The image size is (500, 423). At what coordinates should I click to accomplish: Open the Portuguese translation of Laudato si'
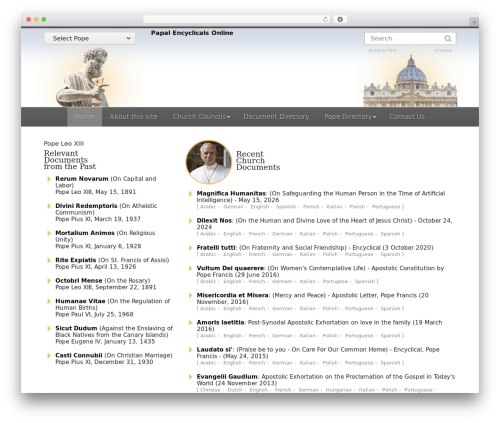tap(359, 363)
